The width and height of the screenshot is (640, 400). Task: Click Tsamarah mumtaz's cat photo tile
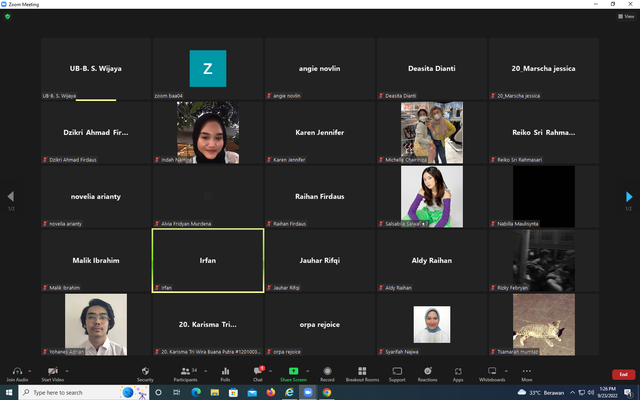coord(544,324)
